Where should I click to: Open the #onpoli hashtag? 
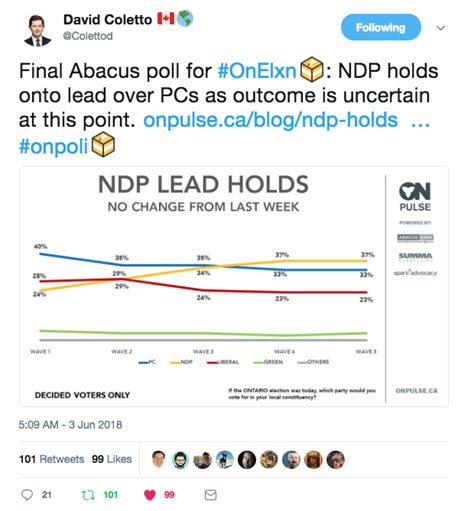(53, 146)
